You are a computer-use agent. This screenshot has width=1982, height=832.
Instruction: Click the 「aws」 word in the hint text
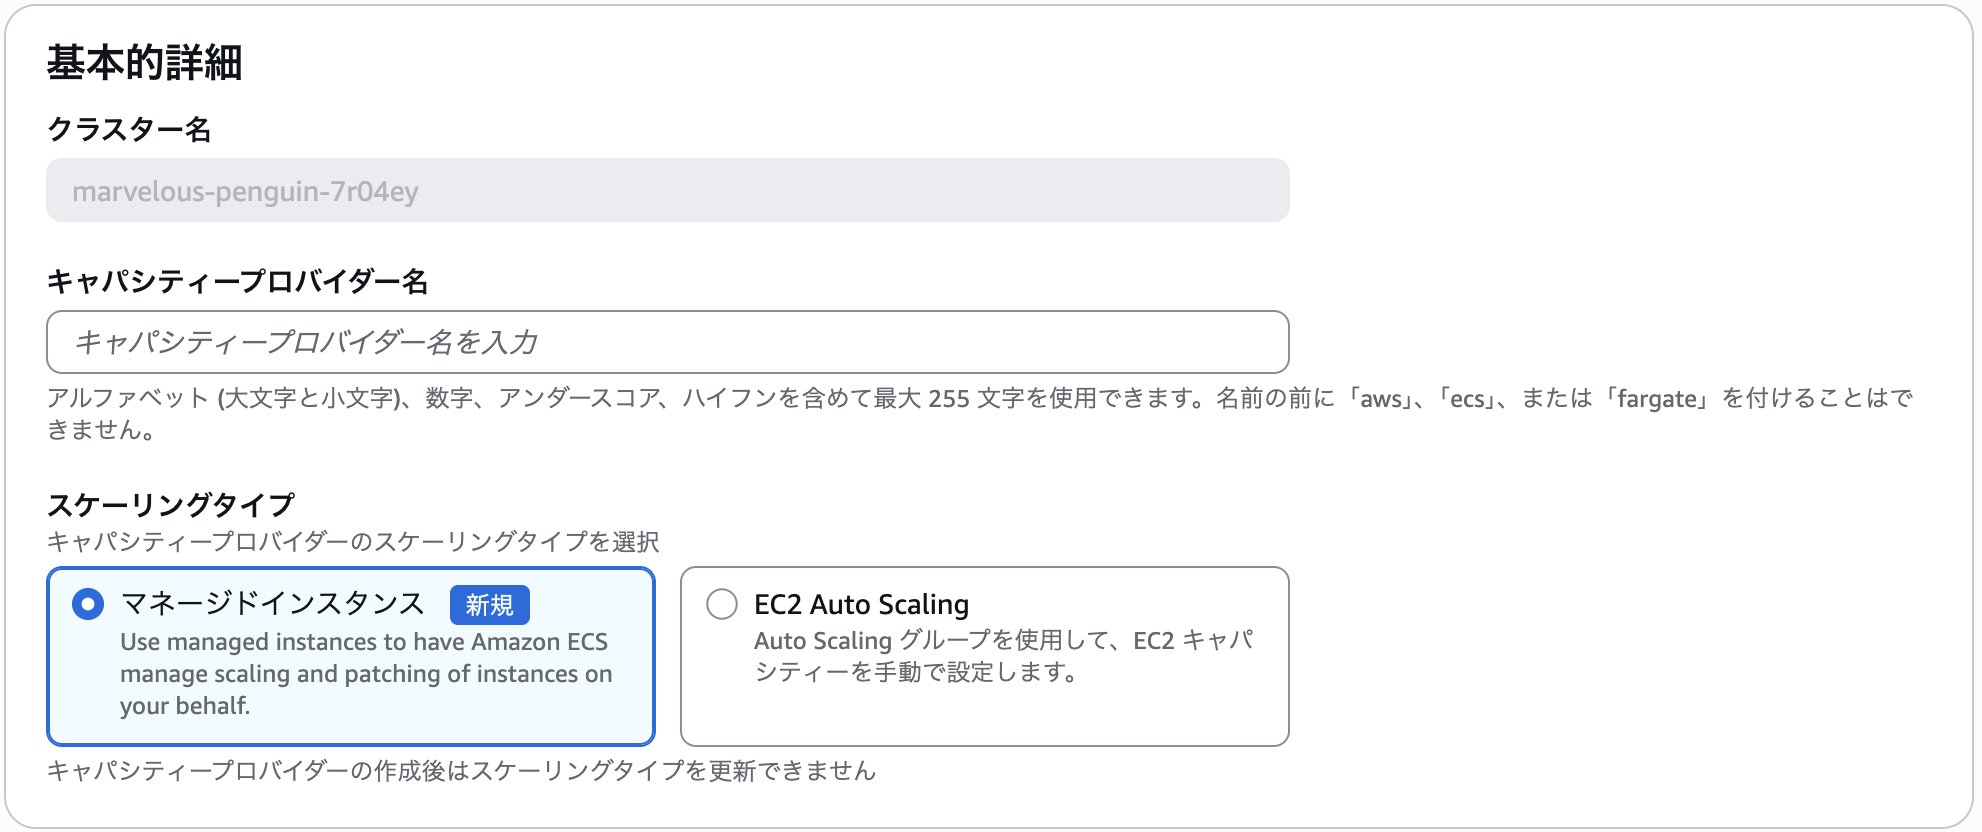[x=1380, y=399]
